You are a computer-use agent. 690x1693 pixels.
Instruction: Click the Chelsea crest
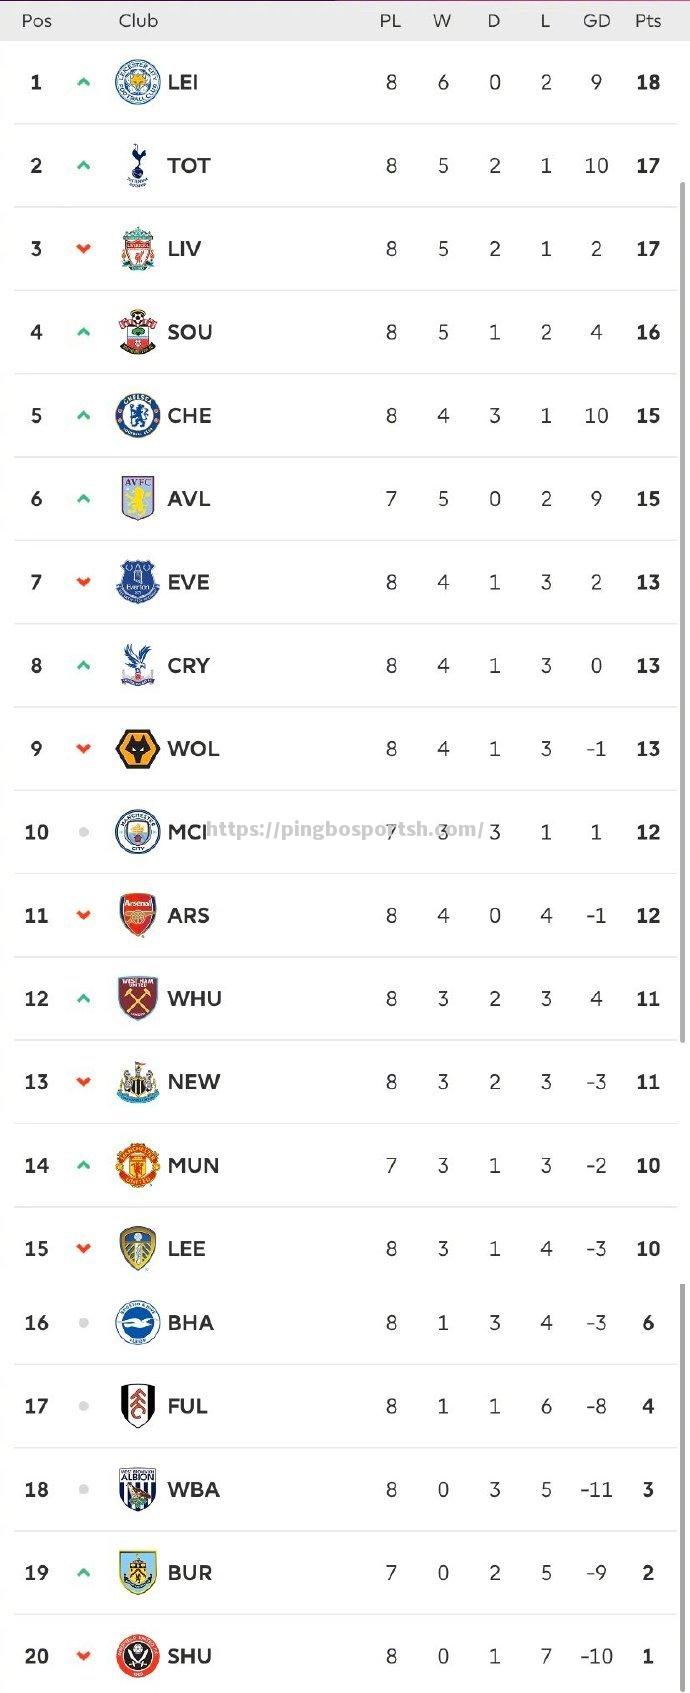pyautogui.click(x=137, y=415)
